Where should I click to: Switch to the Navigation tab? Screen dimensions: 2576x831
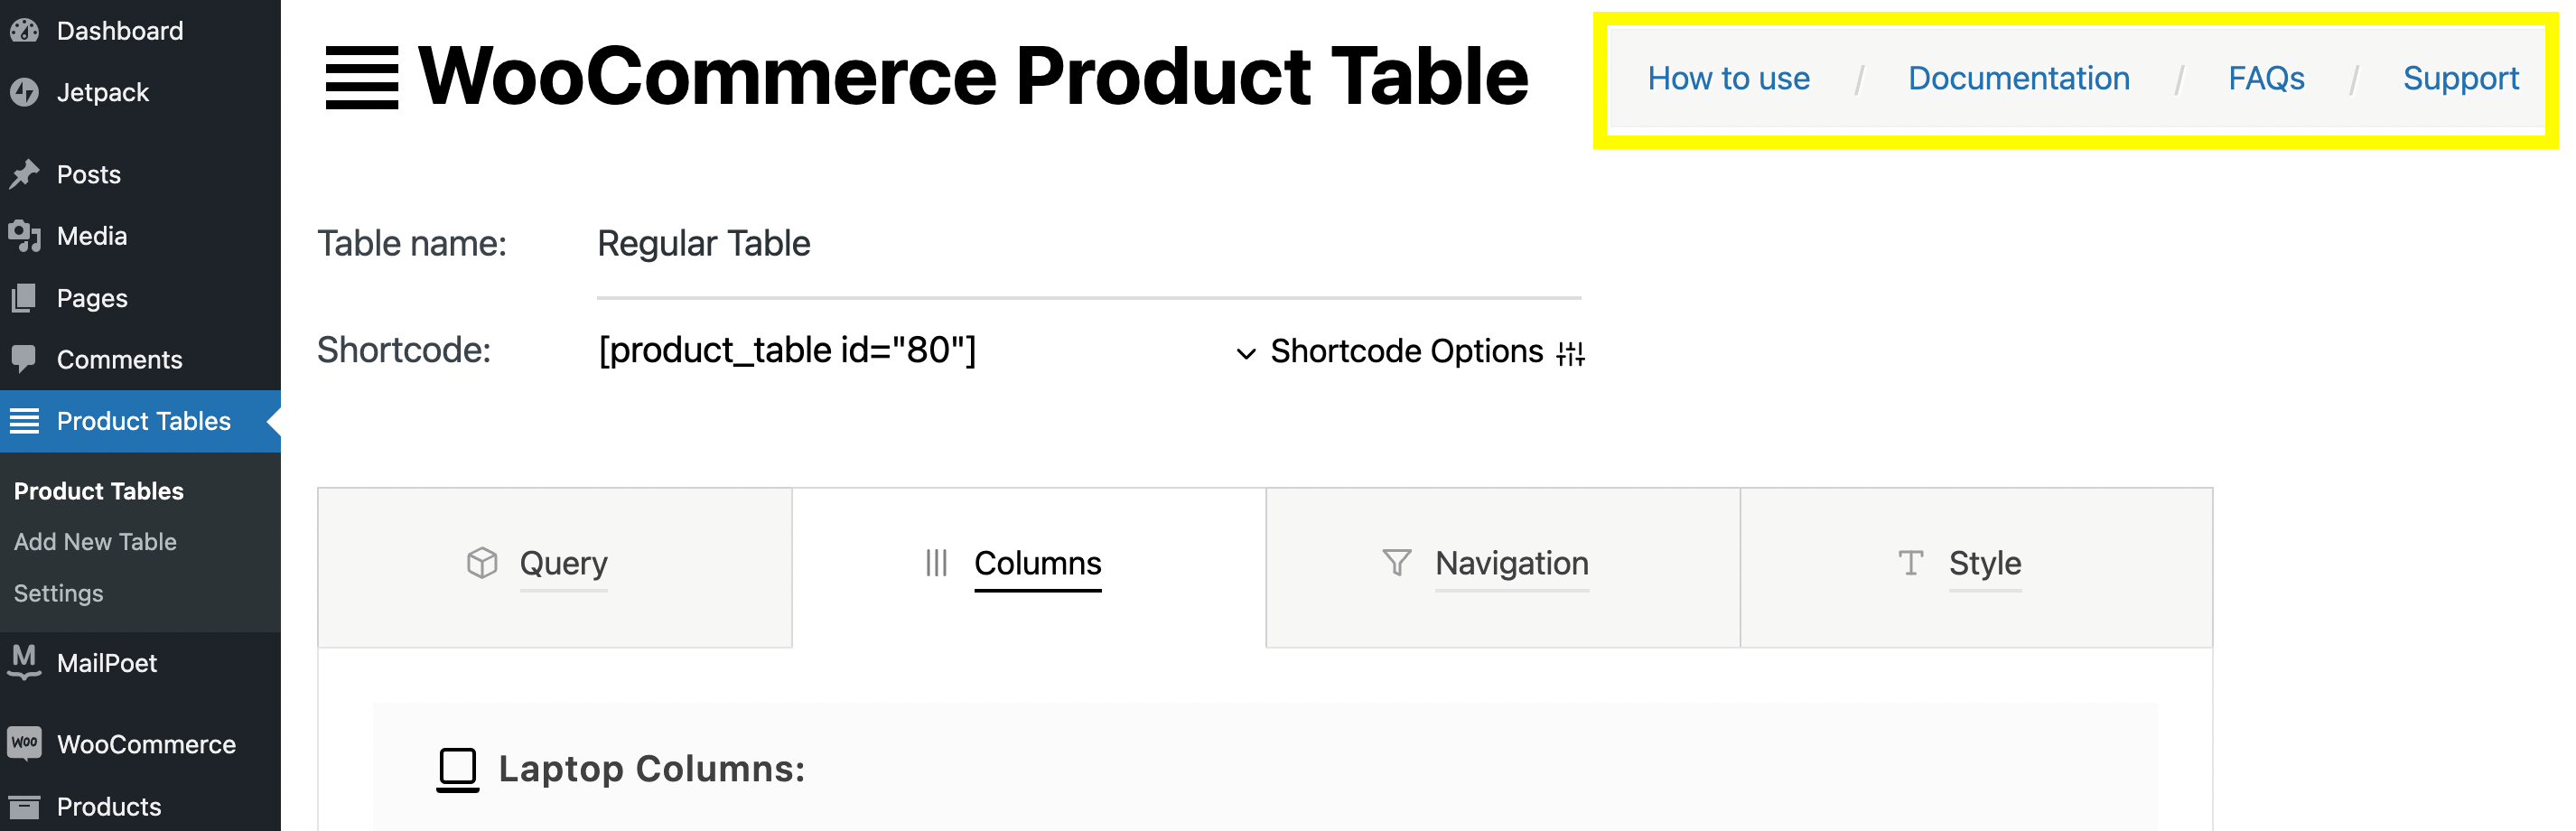pyautogui.click(x=1502, y=564)
